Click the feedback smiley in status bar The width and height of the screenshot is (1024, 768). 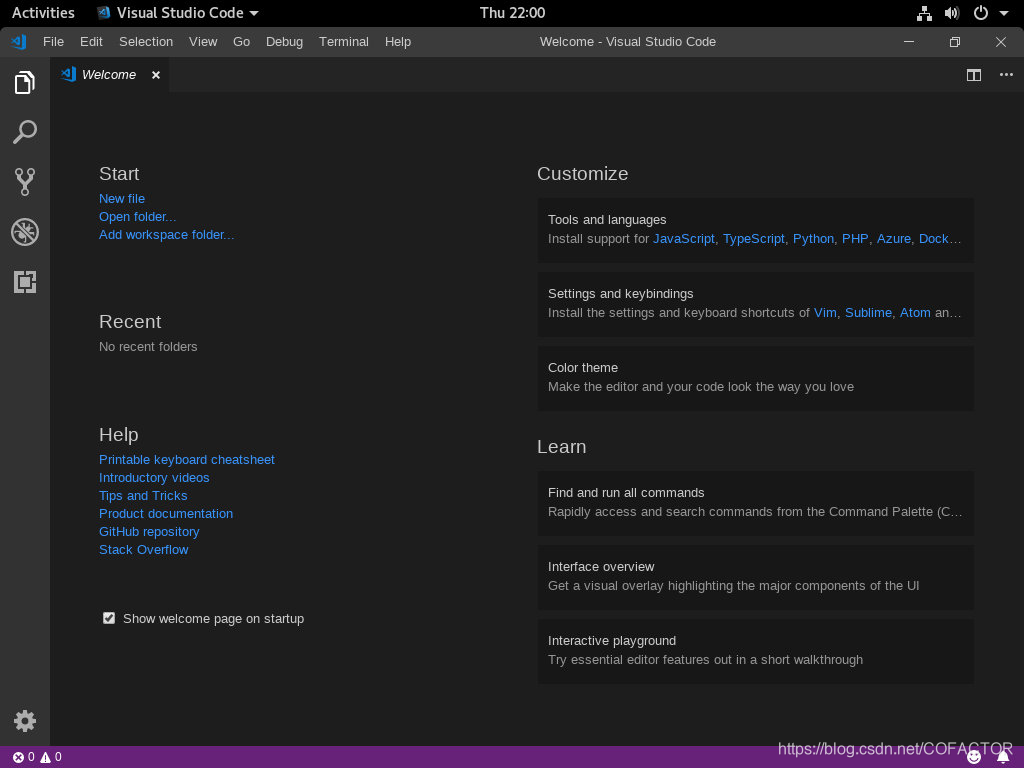point(974,757)
